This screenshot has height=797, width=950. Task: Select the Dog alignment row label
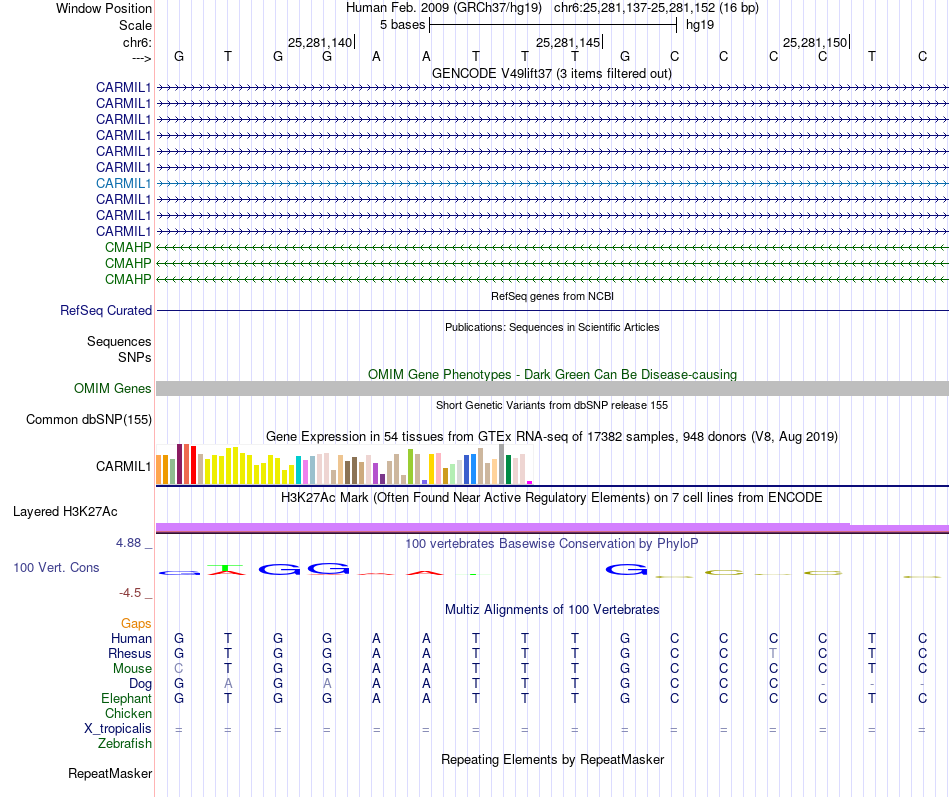tap(140, 684)
